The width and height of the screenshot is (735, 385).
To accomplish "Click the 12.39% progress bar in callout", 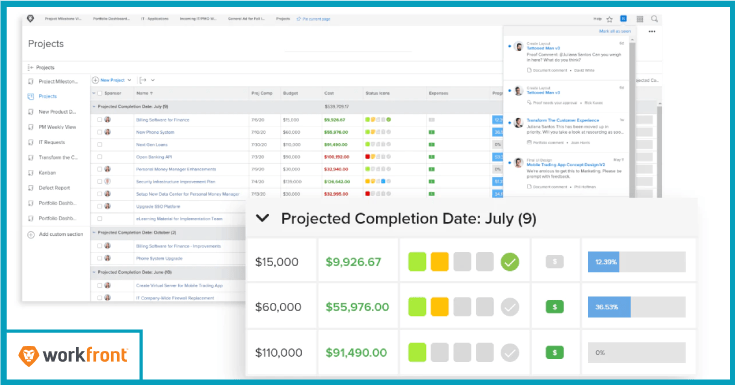I will 637,262.
